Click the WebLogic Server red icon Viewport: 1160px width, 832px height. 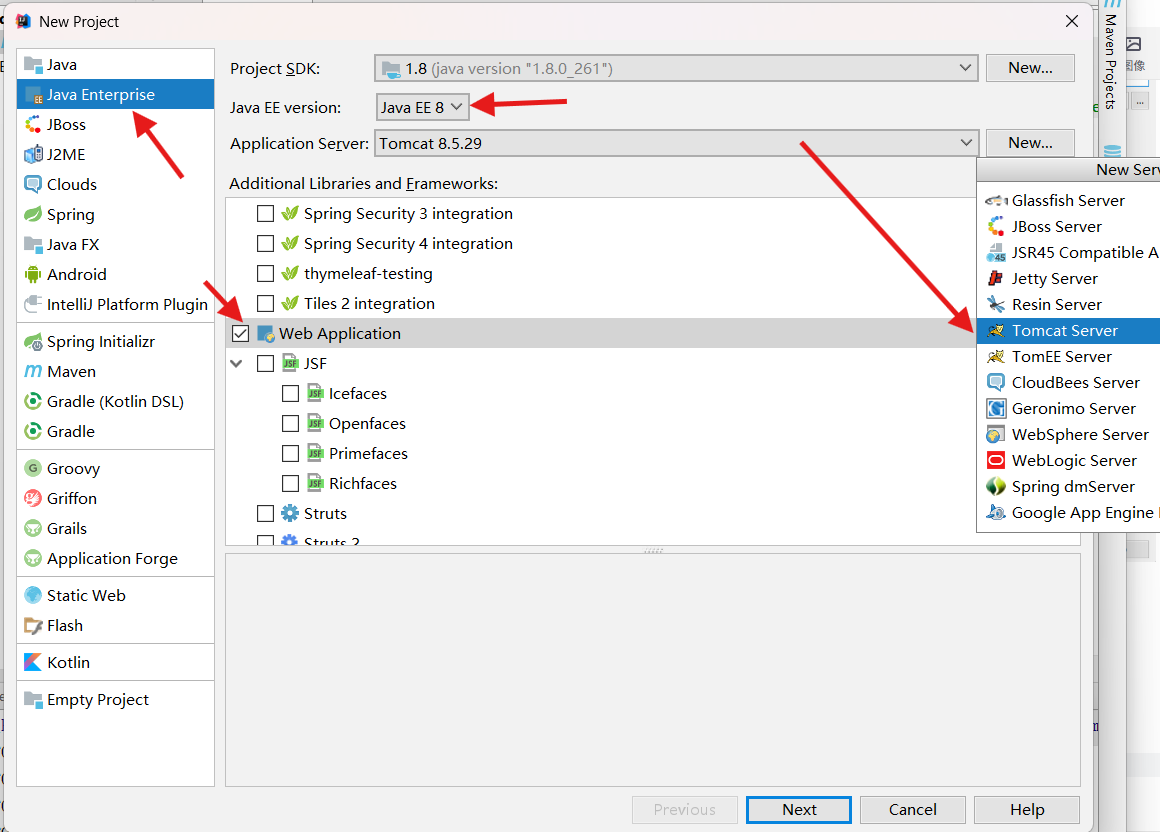coord(997,461)
